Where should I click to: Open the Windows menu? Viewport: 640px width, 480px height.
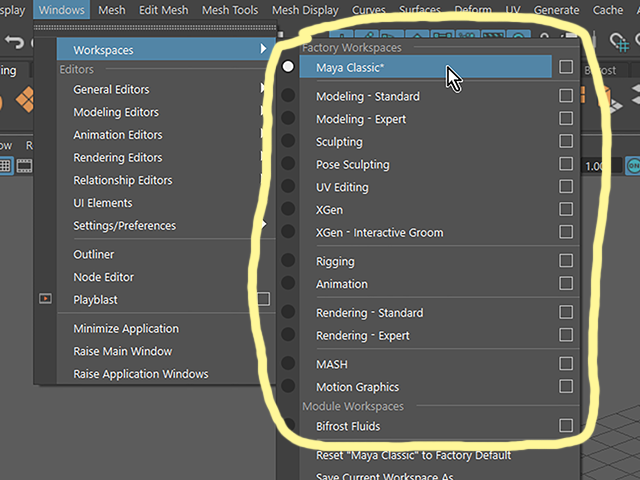point(62,10)
